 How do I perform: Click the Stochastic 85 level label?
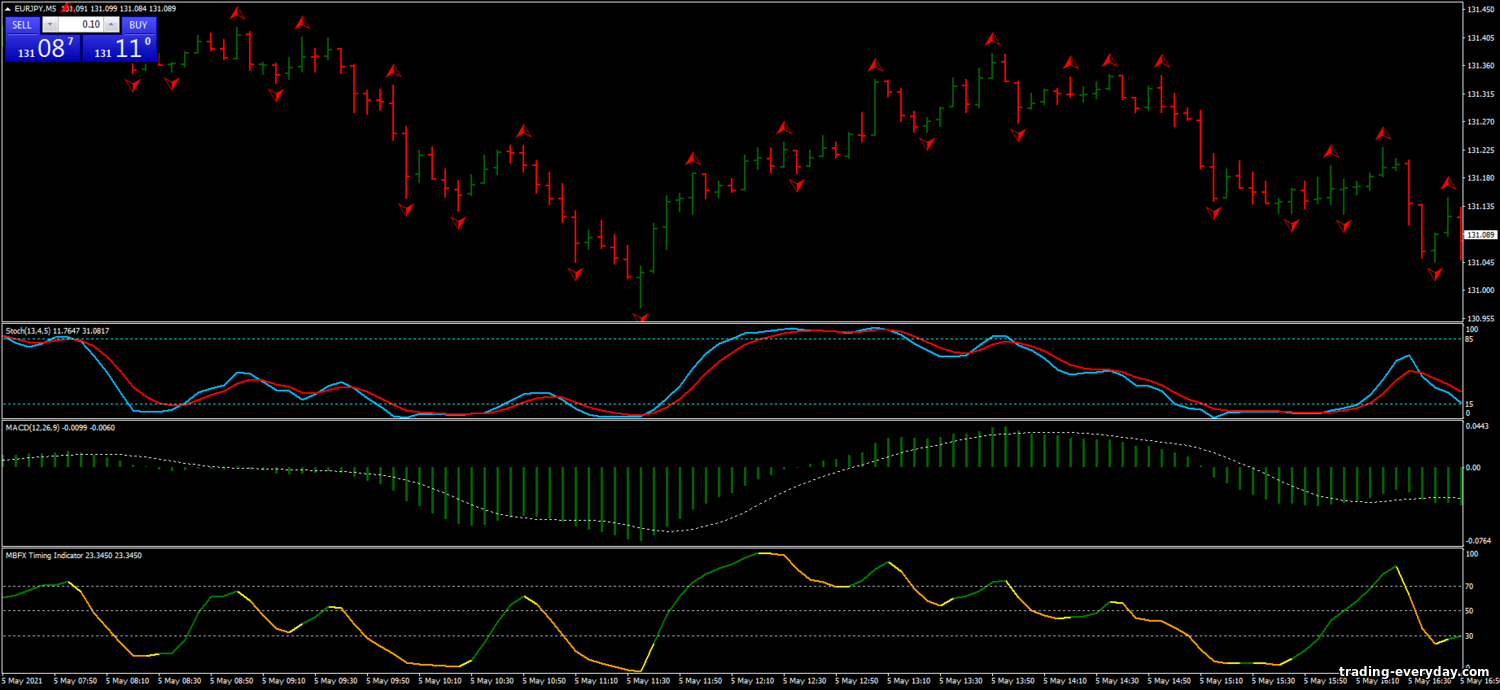1469,339
